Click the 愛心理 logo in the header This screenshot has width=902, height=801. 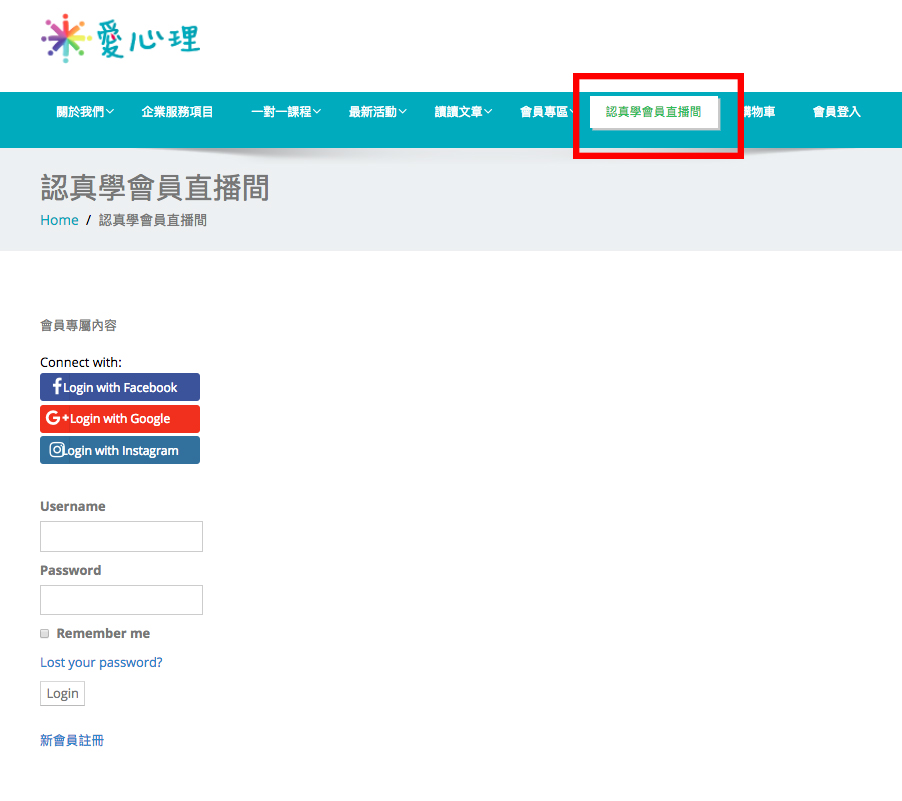[x=120, y=39]
